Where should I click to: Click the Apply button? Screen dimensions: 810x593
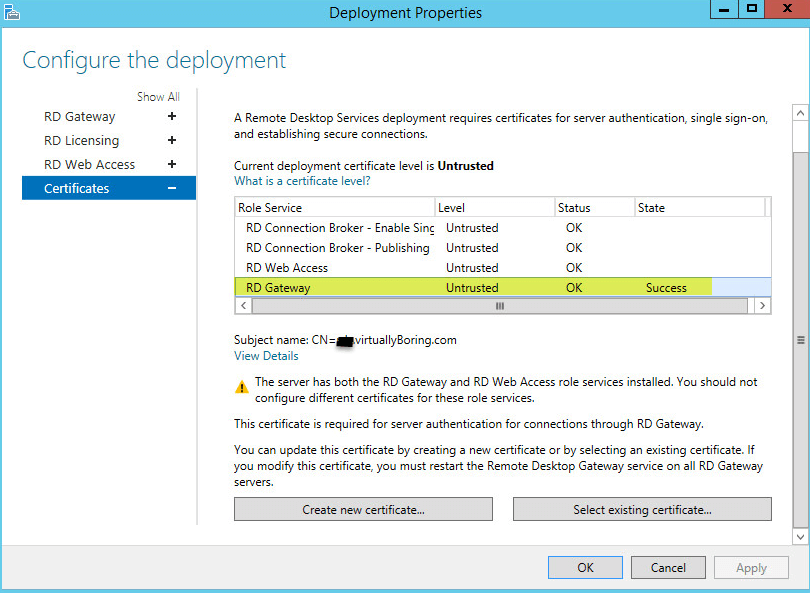coord(751,568)
